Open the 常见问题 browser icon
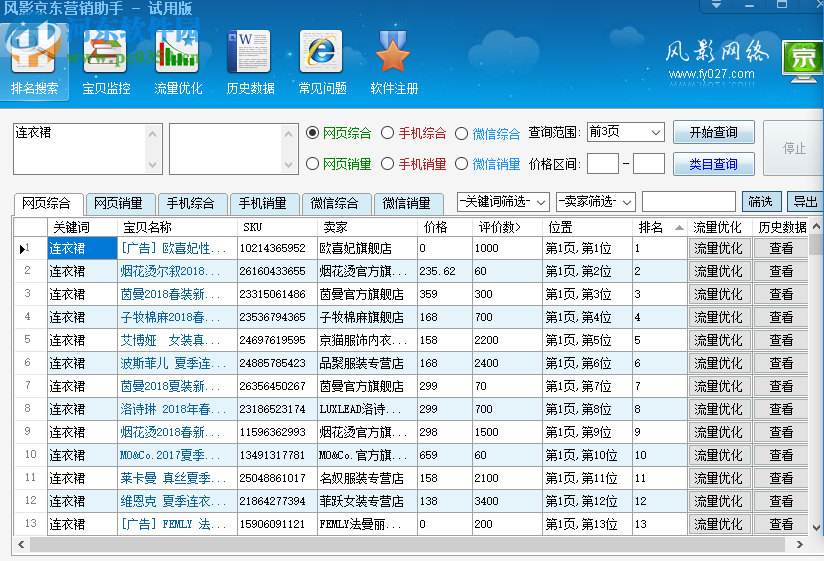 (321, 53)
